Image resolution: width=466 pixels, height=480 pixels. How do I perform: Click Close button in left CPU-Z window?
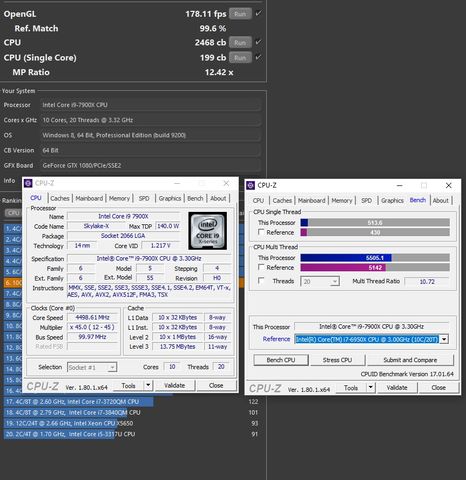(x=216, y=385)
